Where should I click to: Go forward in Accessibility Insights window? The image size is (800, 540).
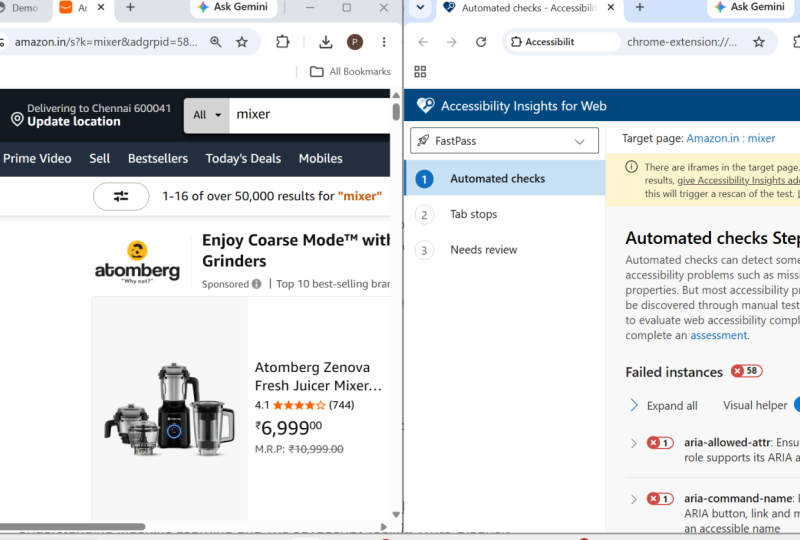452,42
